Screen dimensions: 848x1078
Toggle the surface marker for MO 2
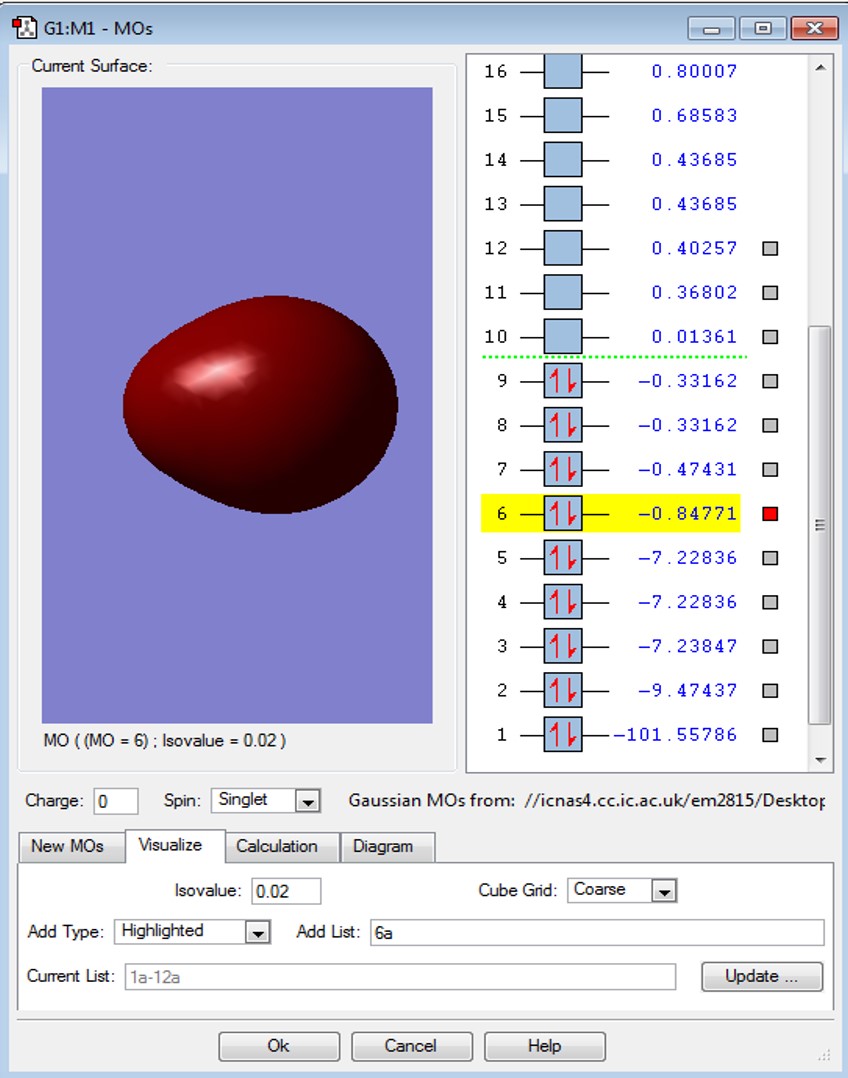[x=770, y=690]
